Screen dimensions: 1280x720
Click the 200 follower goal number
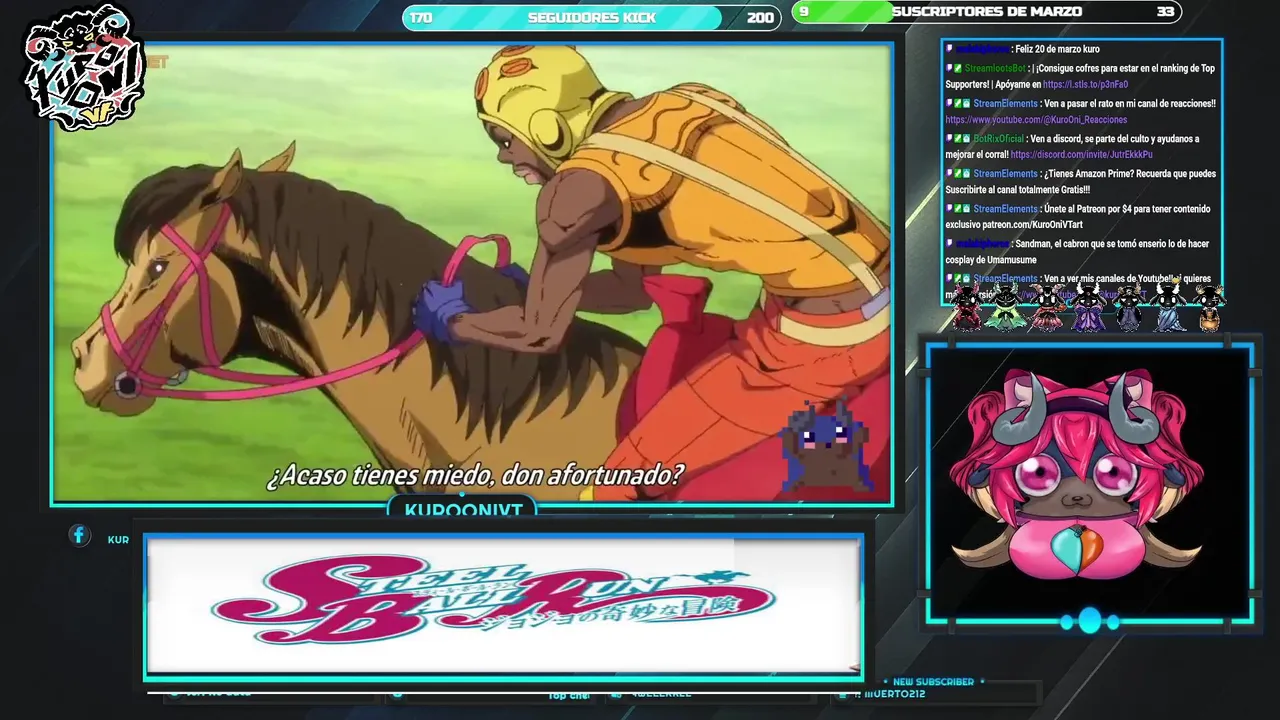pyautogui.click(x=760, y=18)
